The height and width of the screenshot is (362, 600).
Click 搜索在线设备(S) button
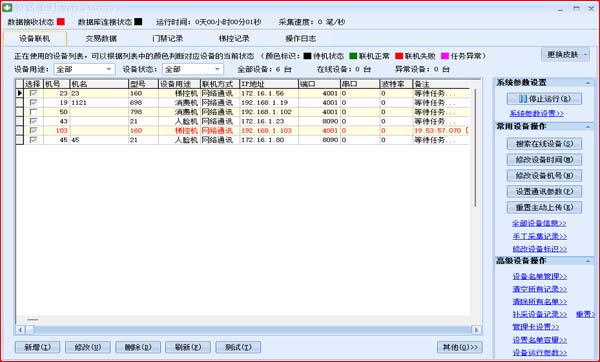click(545, 144)
